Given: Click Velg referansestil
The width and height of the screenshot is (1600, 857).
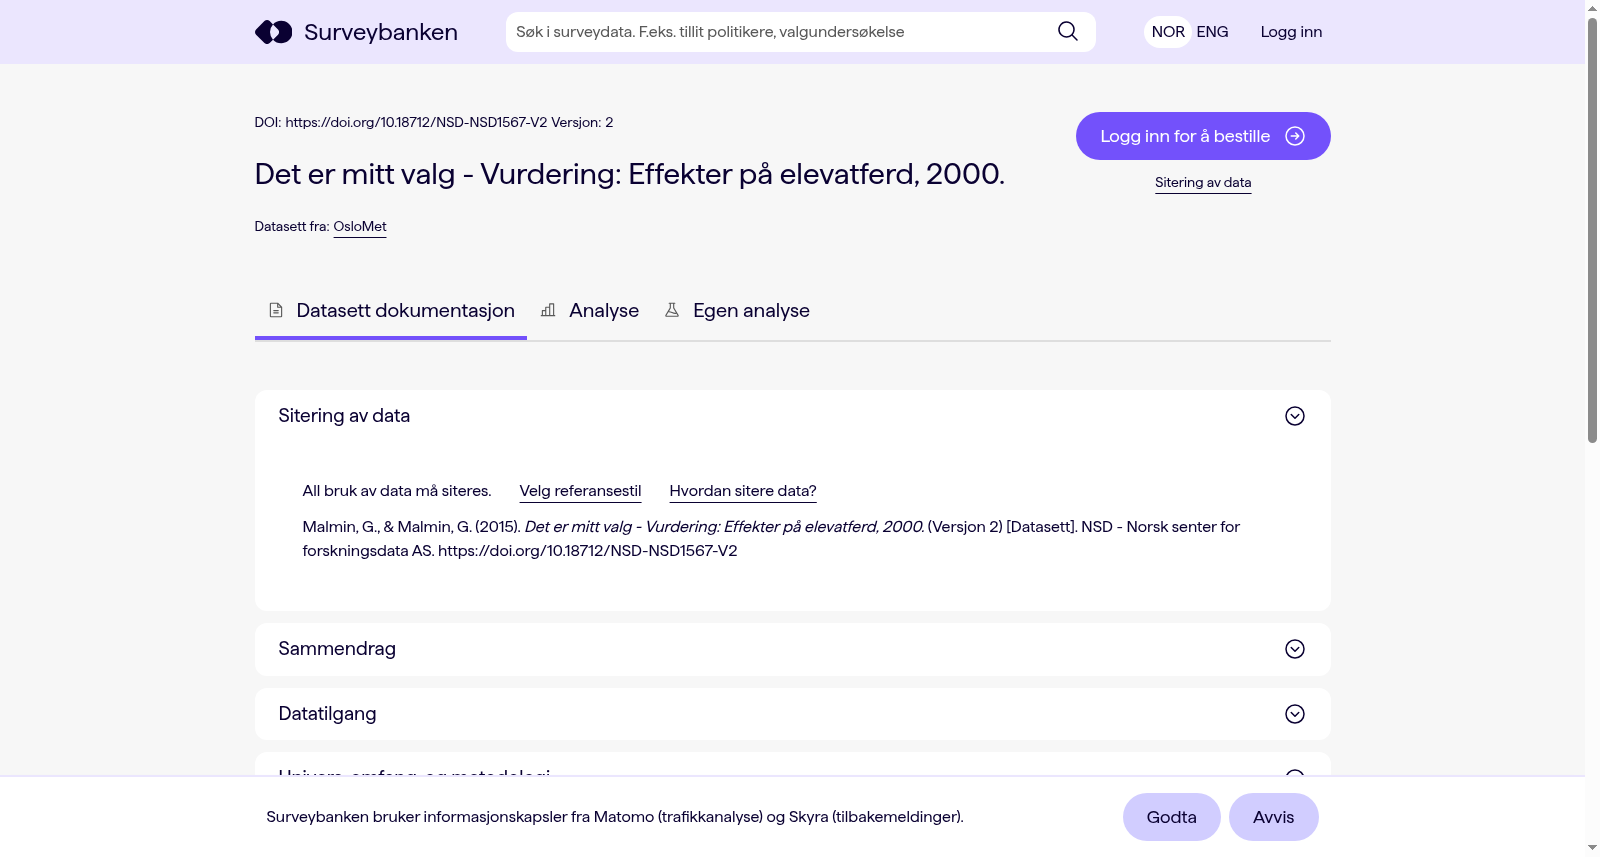Looking at the screenshot, I should click(x=580, y=491).
